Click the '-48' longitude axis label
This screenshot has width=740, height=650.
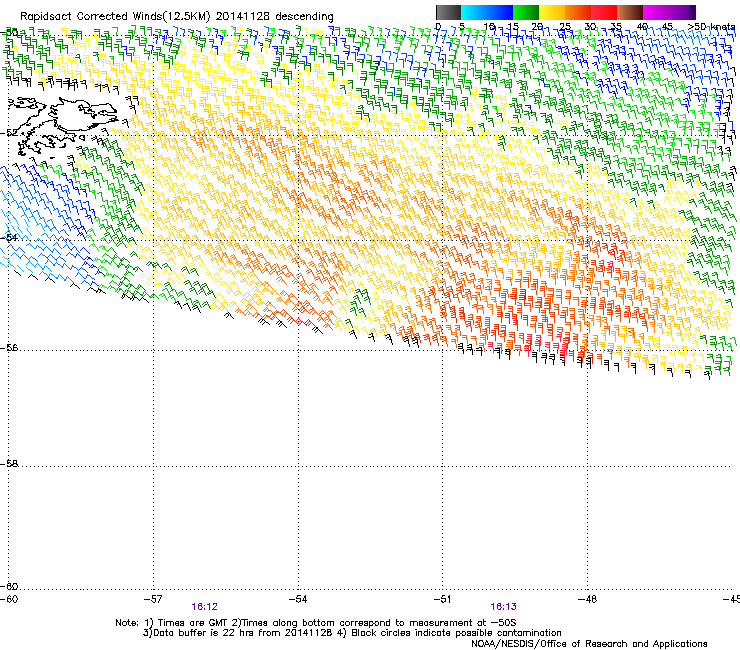[x=587, y=599]
